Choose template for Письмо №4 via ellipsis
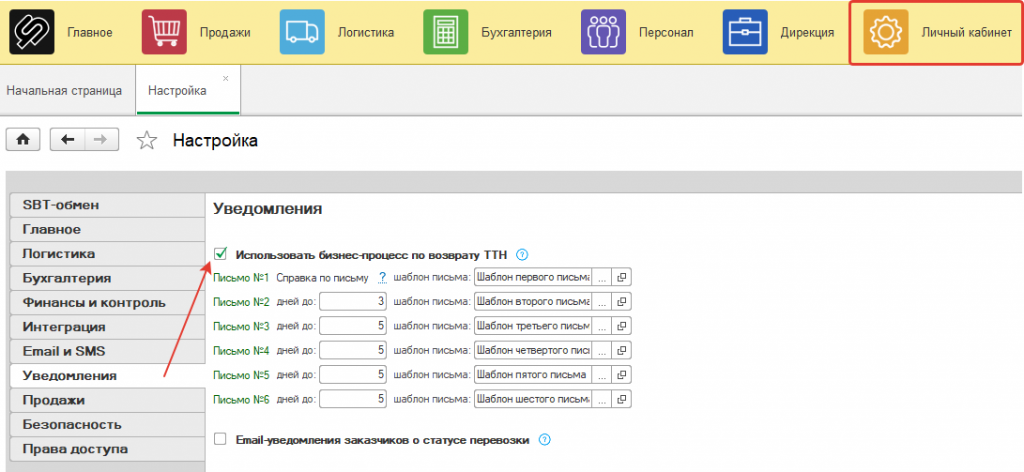Screen dimensions: 1024x472 (x=601, y=350)
